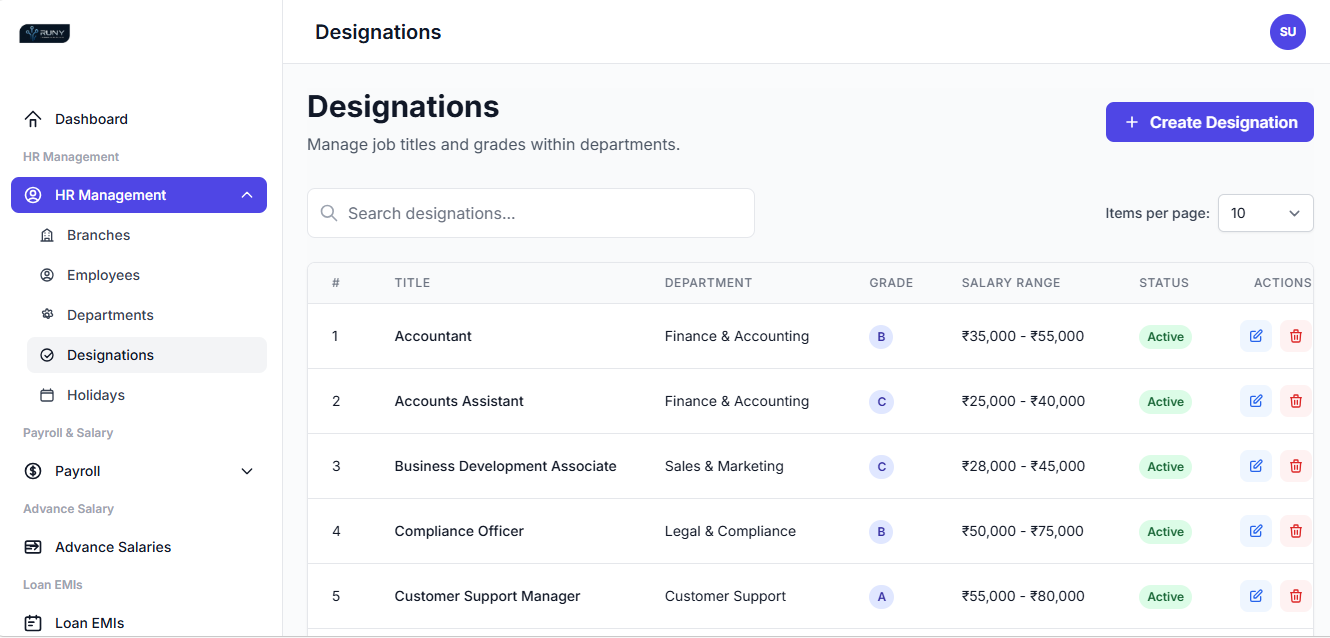Open Loan EMIs page
This screenshot has width=1330, height=638.
coord(139,623)
